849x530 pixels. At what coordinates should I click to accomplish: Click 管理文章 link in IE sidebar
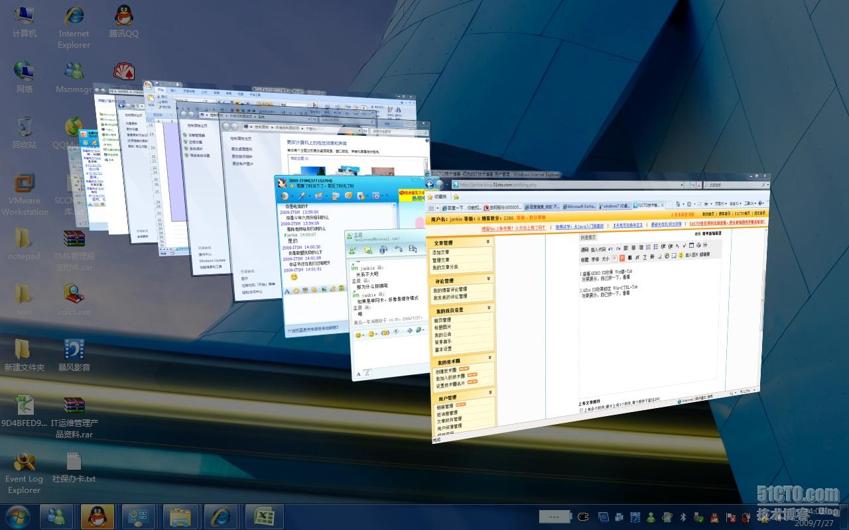click(x=441, y=260)
